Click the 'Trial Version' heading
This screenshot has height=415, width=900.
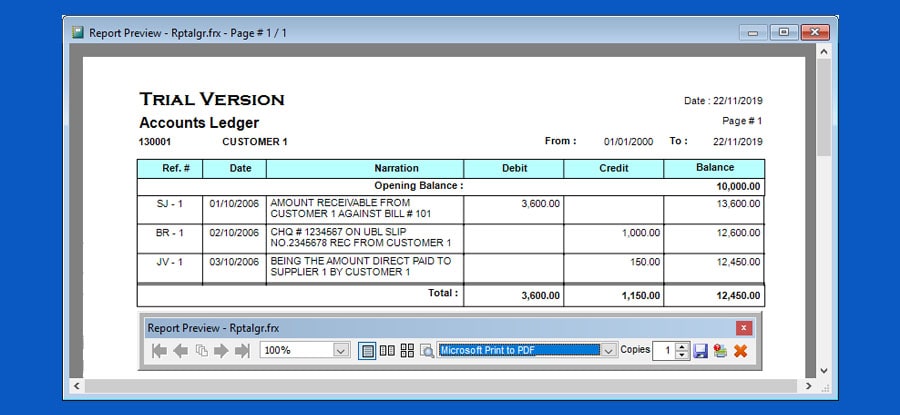pyautogui.click(x=212, y=99)
